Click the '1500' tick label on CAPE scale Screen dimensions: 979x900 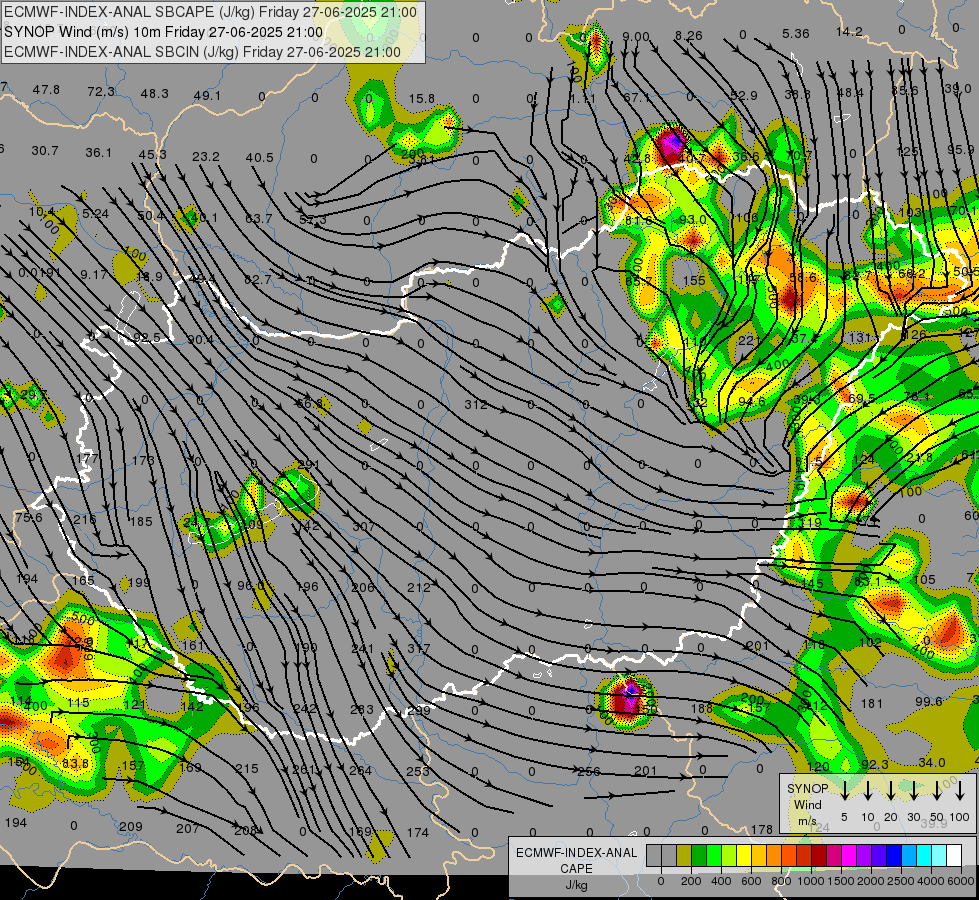[840, 881]
